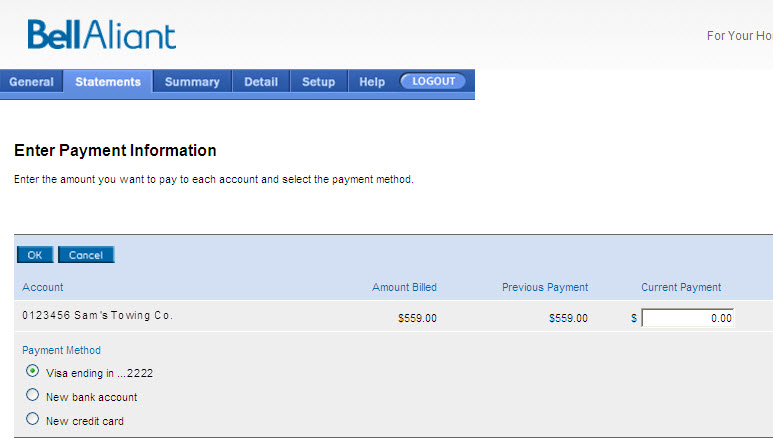Open the Help tab
Screen dimensions: 773x439
pyautogui.click(x=372, y=81)
